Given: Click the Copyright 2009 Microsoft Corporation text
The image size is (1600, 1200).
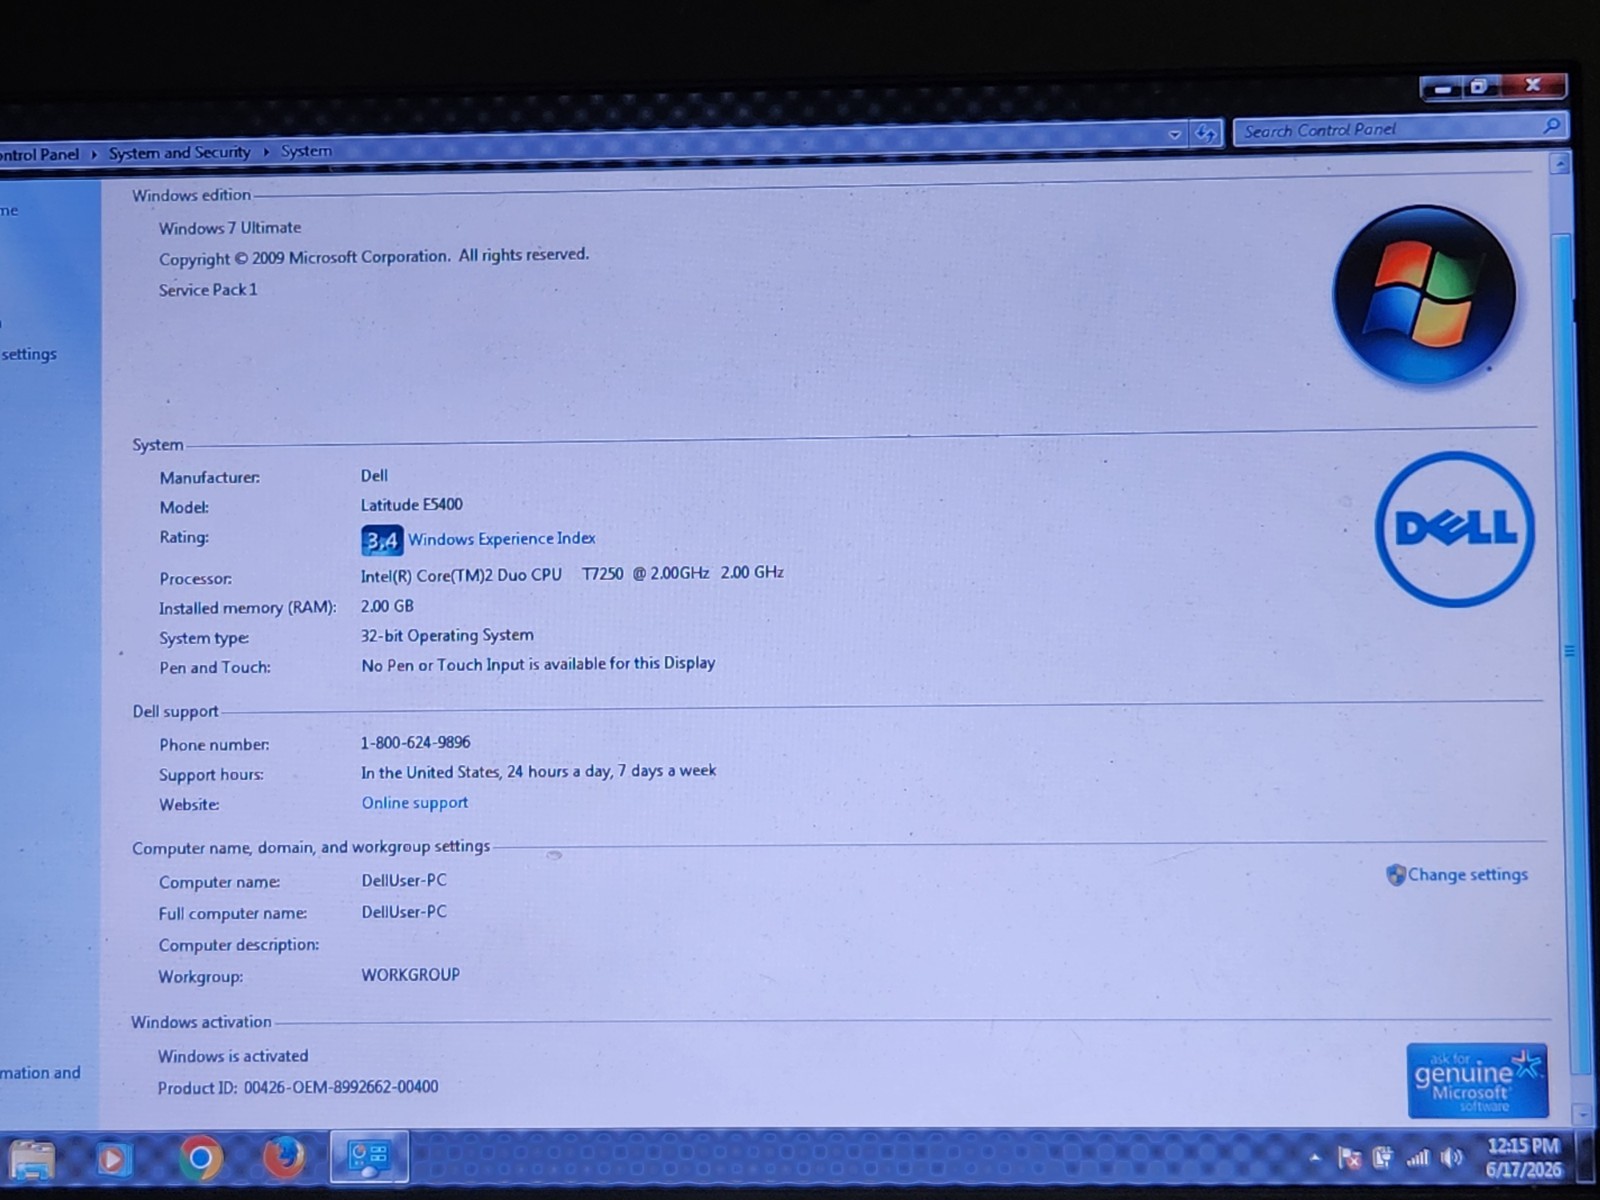Looking at the screenshot, I should (x=374, y=257).
